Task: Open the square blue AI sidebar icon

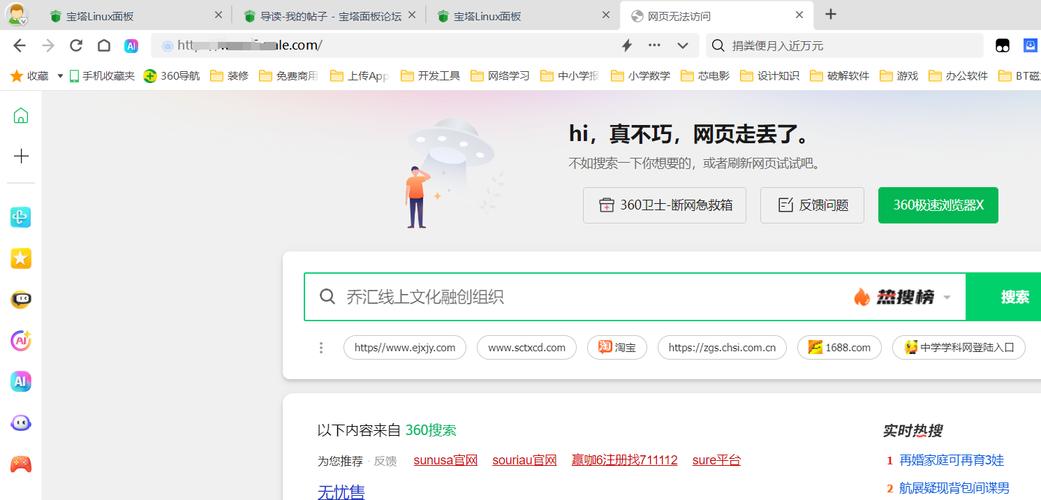Action: [21, 382]
